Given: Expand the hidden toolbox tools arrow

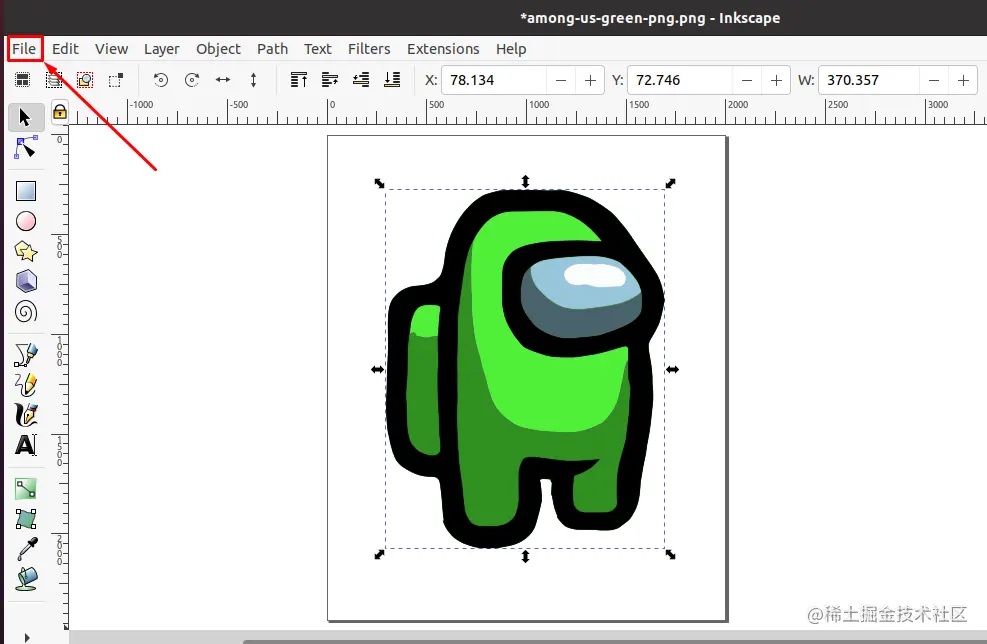Looking at the screenshot, I should [26, 637].
